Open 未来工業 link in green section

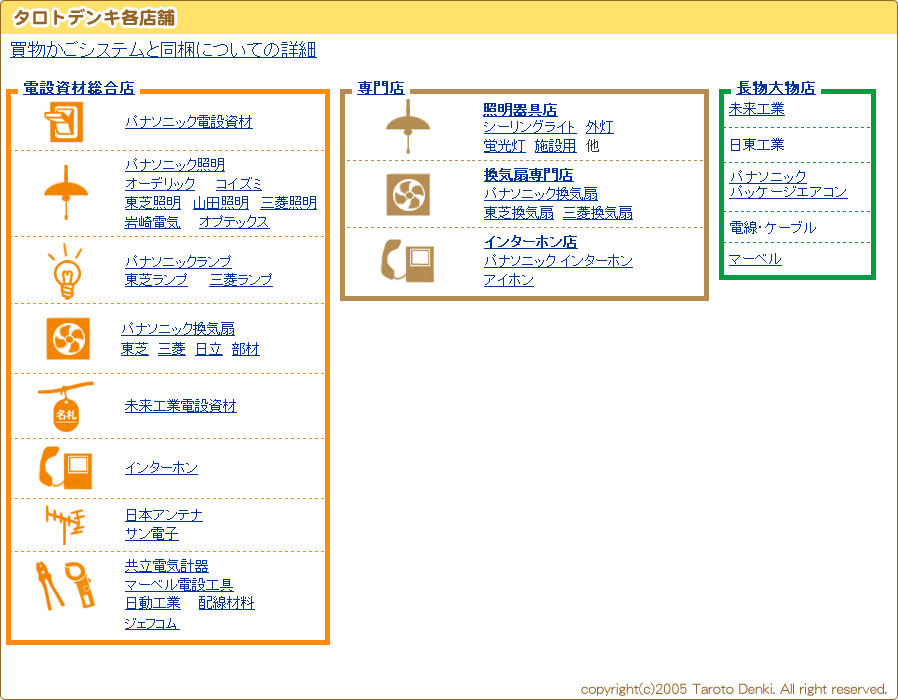point(757,109)
